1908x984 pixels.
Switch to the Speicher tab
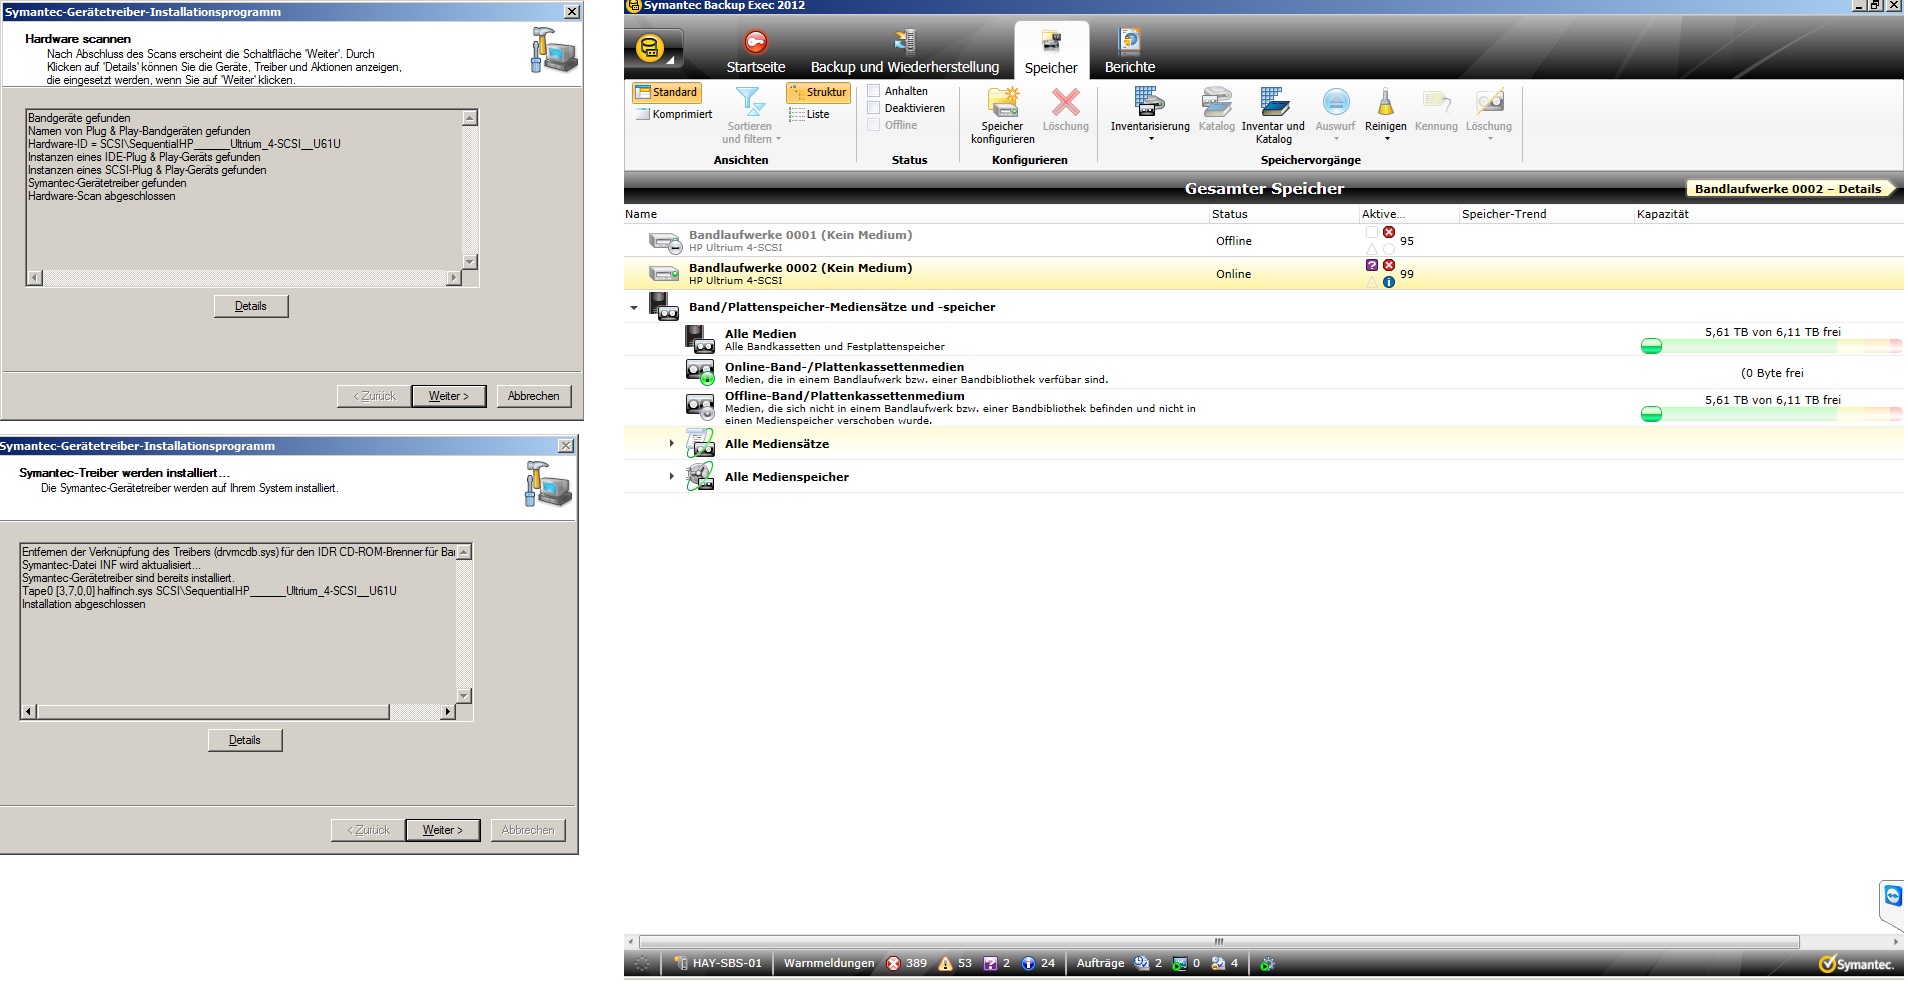coord(1051,51)
